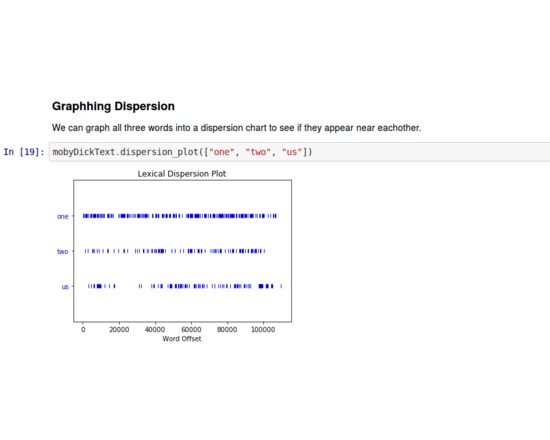Click the Graphhing Dispersion heading

tap(113, 106)
